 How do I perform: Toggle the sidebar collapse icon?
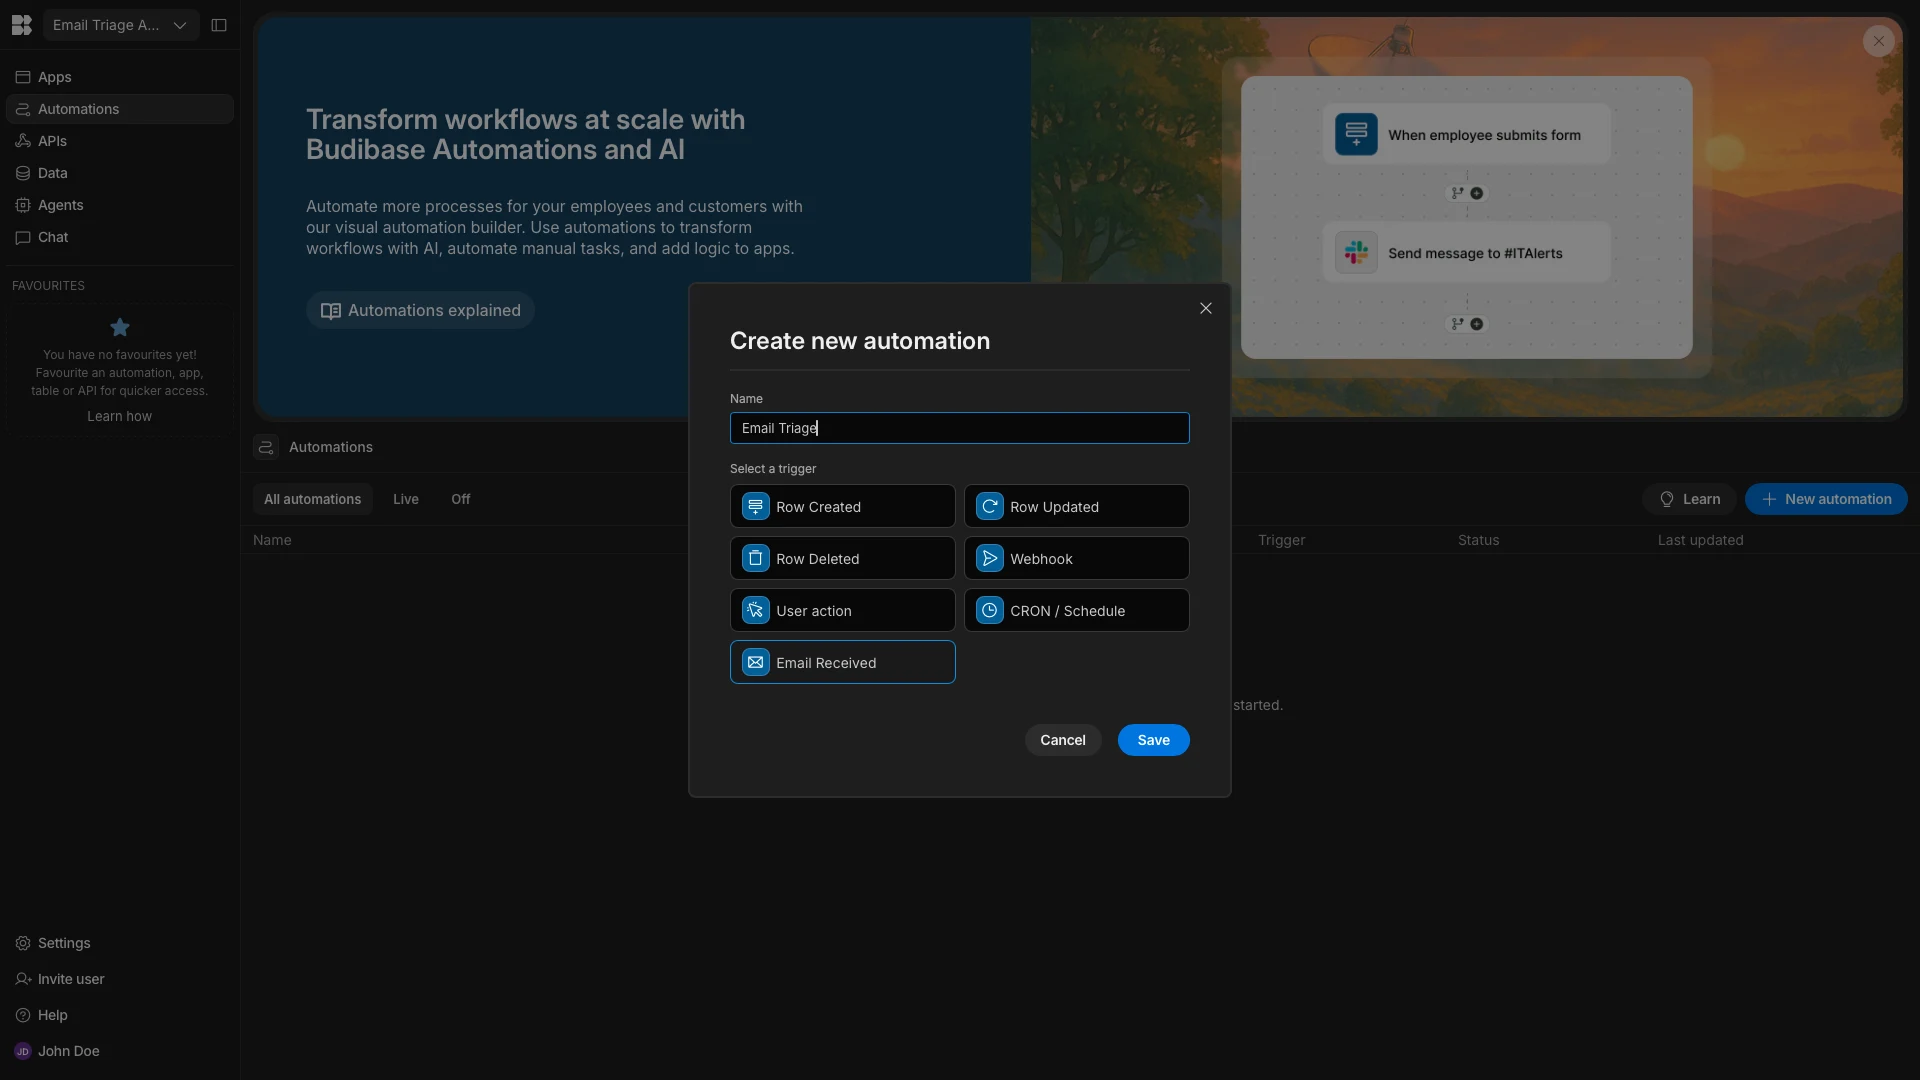tap(219, 25)
